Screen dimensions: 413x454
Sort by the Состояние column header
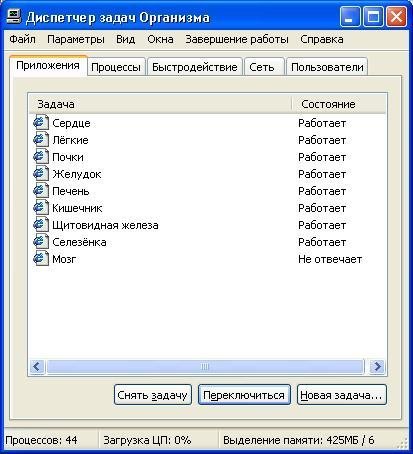coord(339,104)
